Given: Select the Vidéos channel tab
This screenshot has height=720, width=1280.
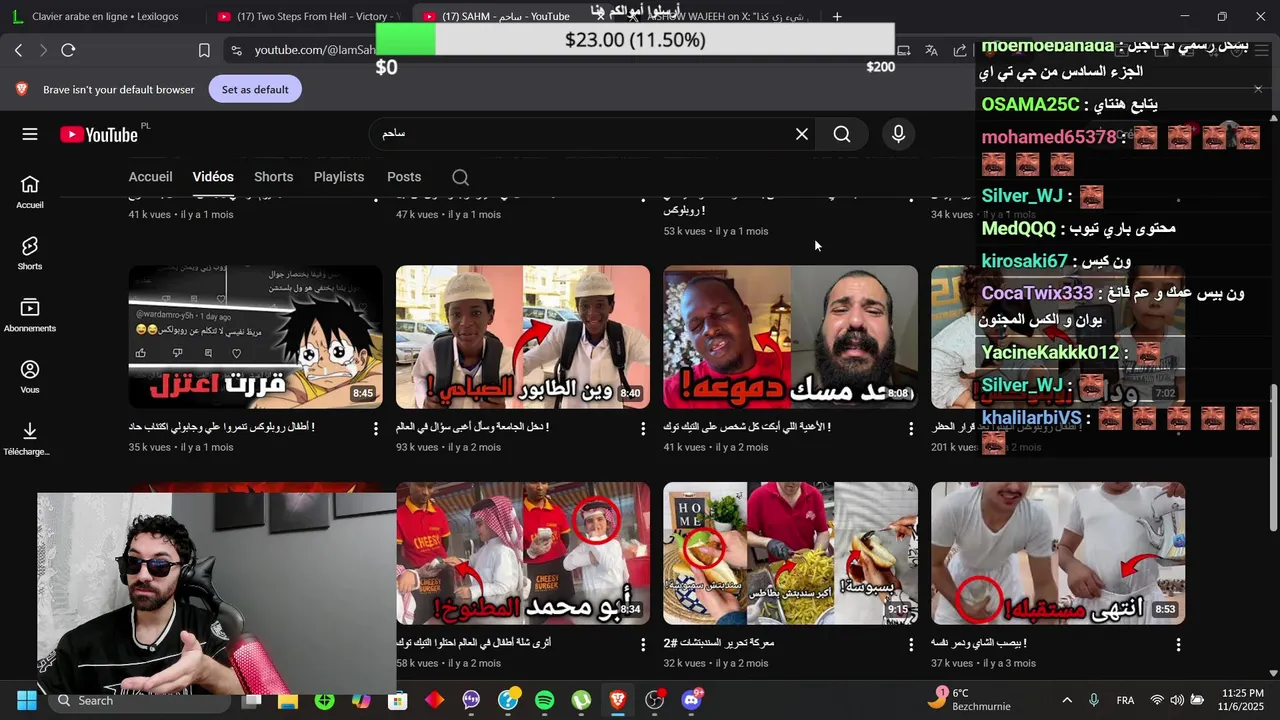Looking at the screenshot, I should pyautogui.click(x=213, y=177).
